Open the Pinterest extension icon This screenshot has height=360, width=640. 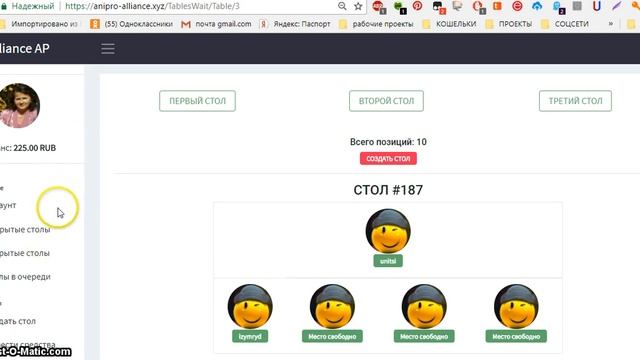pos(417,6)
